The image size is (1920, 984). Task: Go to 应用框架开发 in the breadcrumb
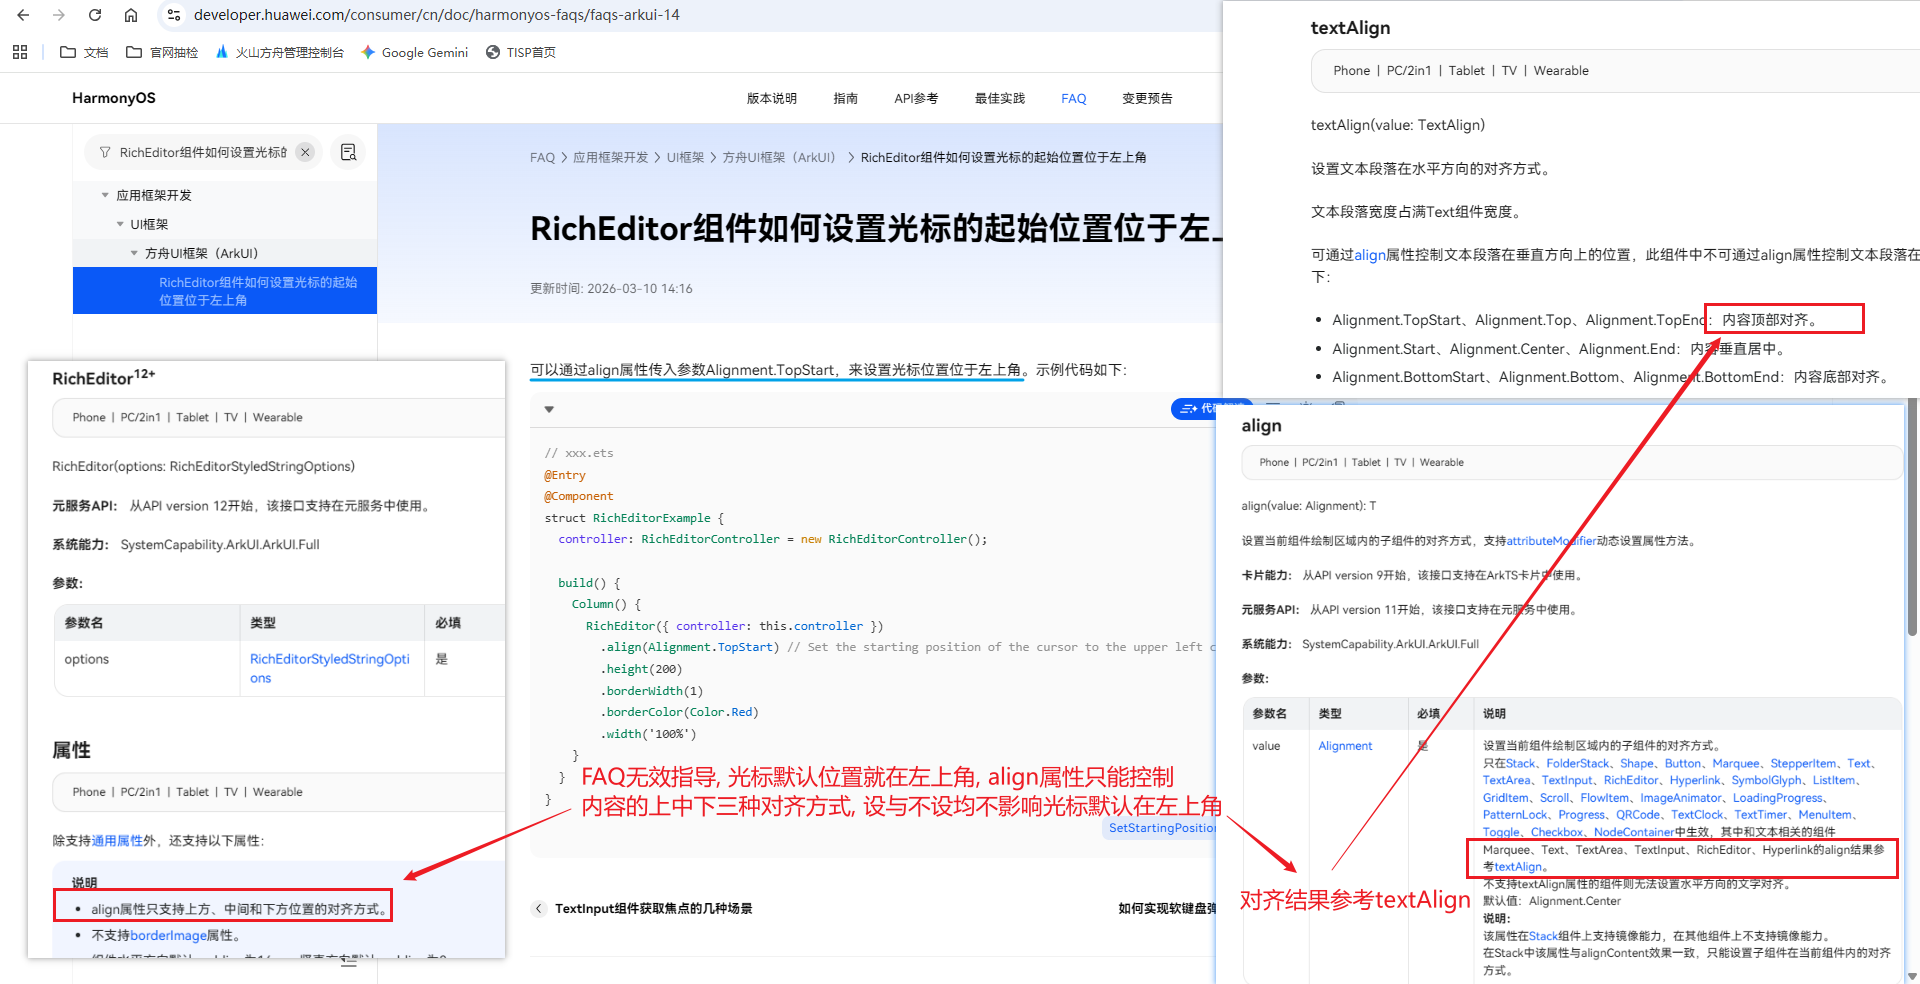610,157
